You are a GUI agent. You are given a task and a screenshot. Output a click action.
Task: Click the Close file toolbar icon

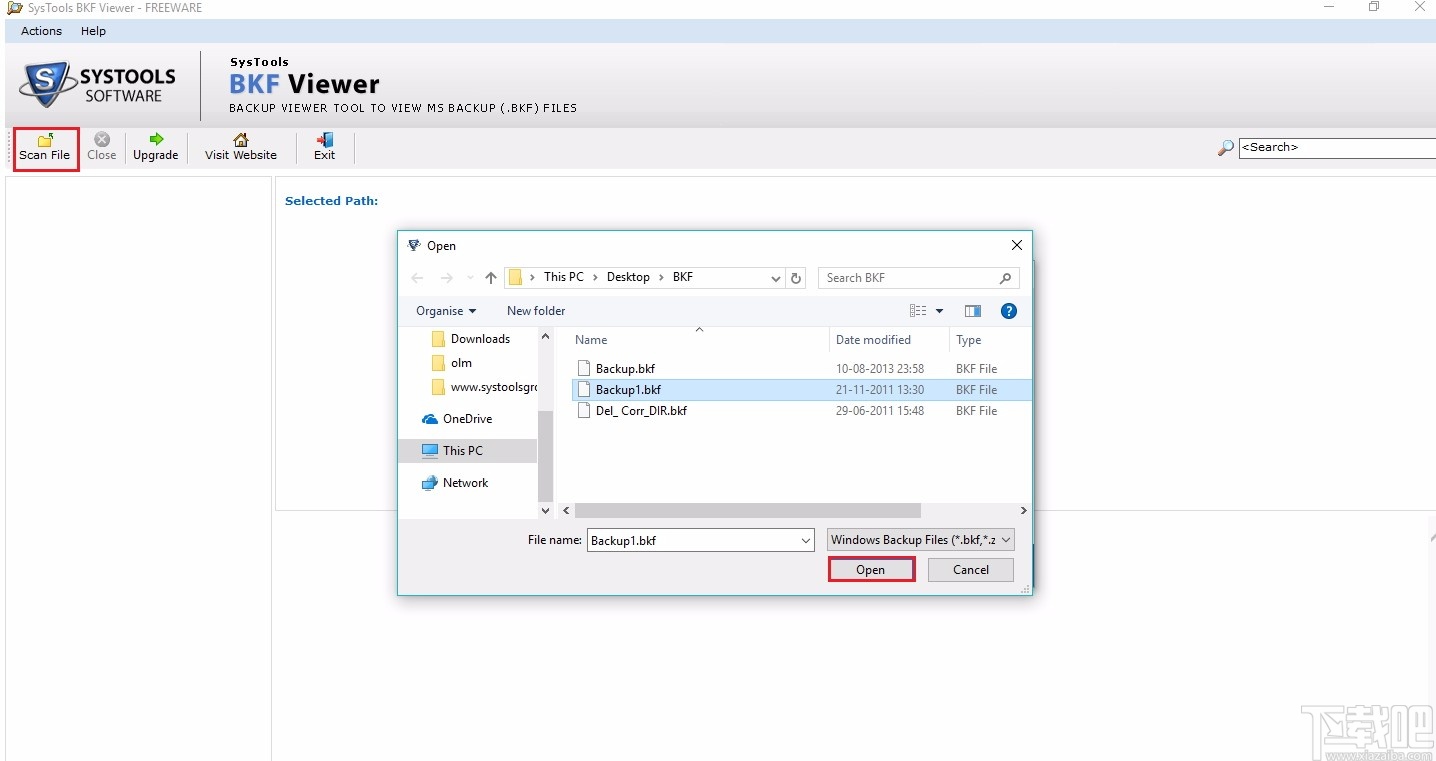pyautogui.click(x=101, y=147)
